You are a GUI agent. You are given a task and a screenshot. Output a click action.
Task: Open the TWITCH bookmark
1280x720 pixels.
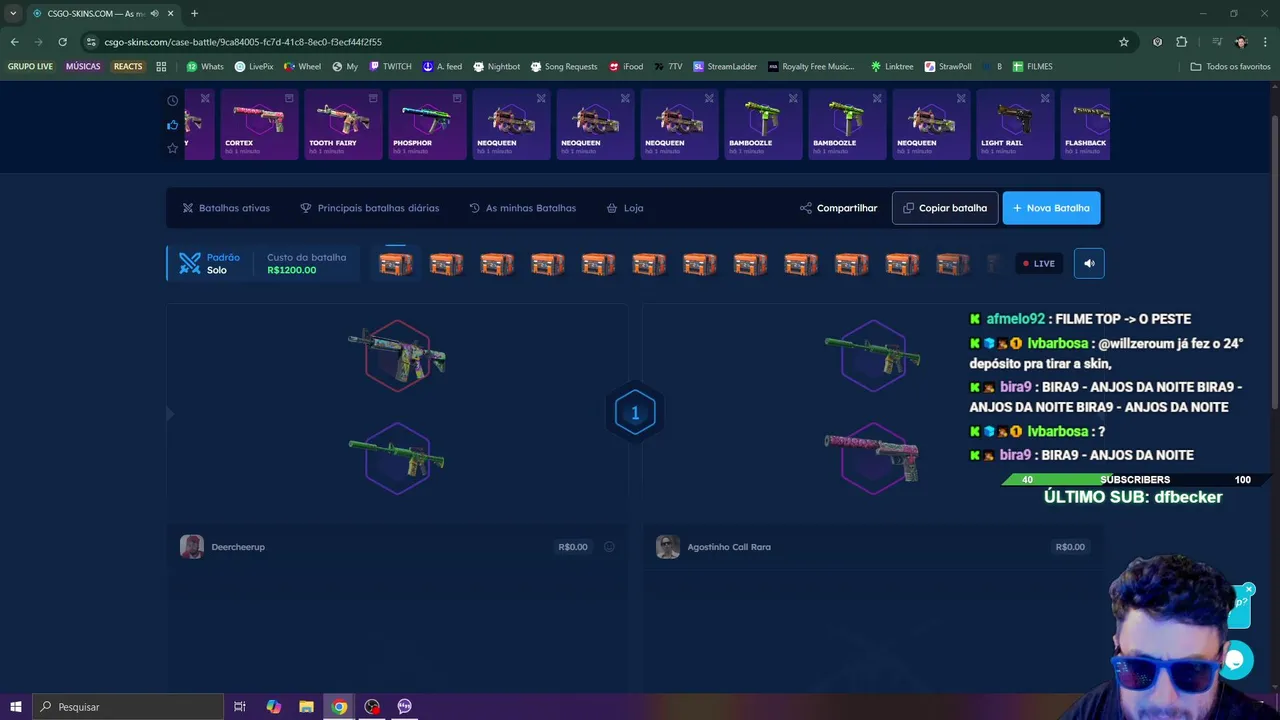(x=390, y=67)
